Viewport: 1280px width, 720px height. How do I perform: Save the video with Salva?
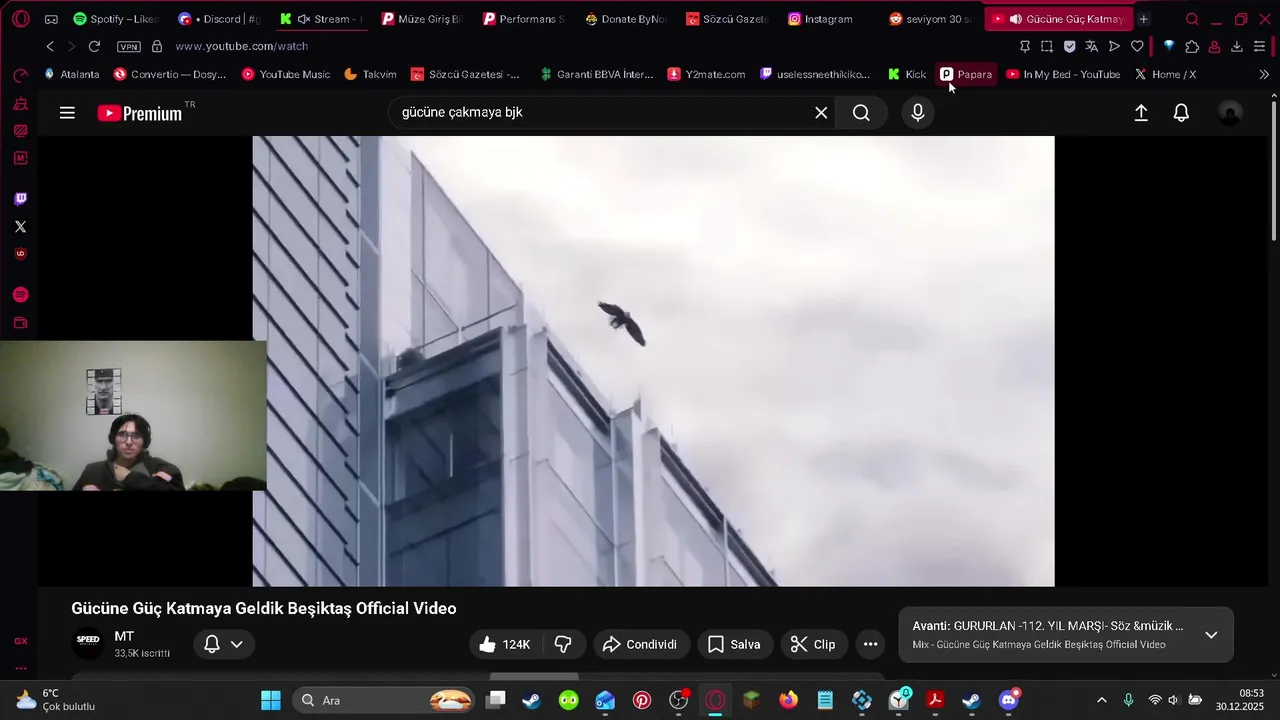734,645
